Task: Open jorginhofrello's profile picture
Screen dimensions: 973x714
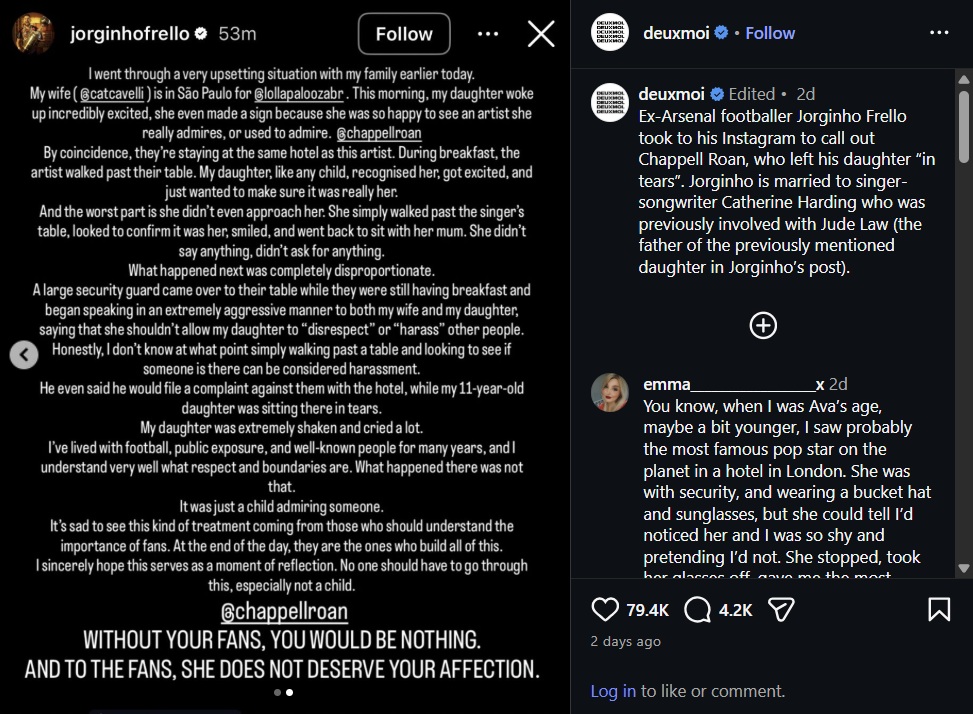Action: click(x=33, y=34)
